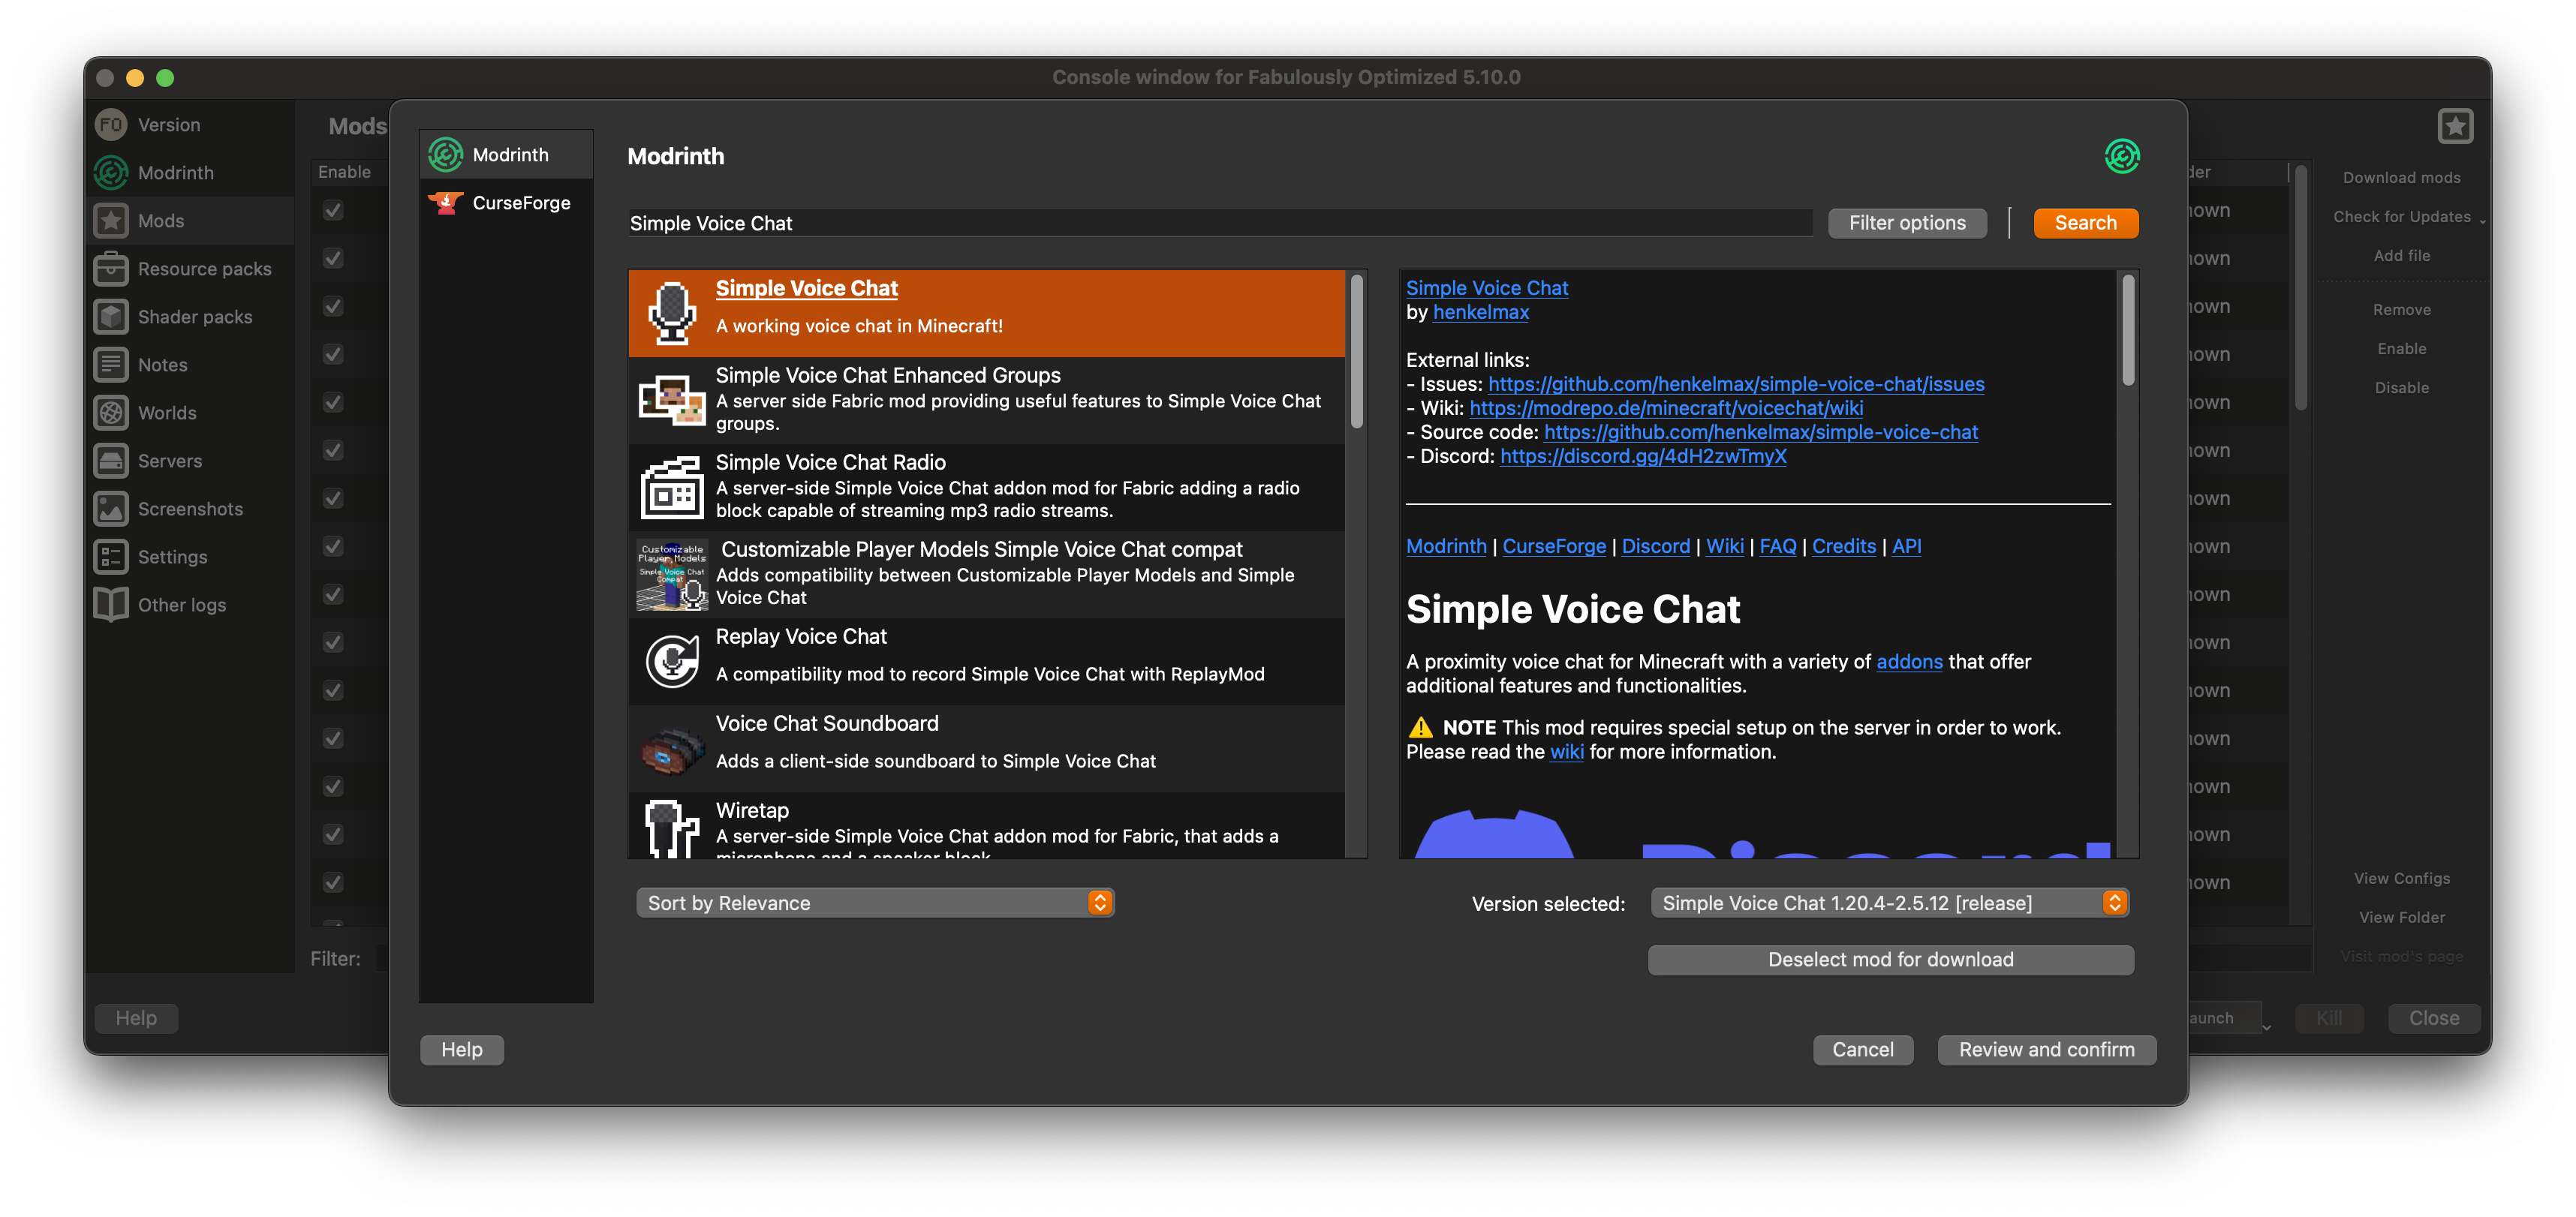Cancel the mod download dialog

pyautogui.click(x=1862, y=1050)
